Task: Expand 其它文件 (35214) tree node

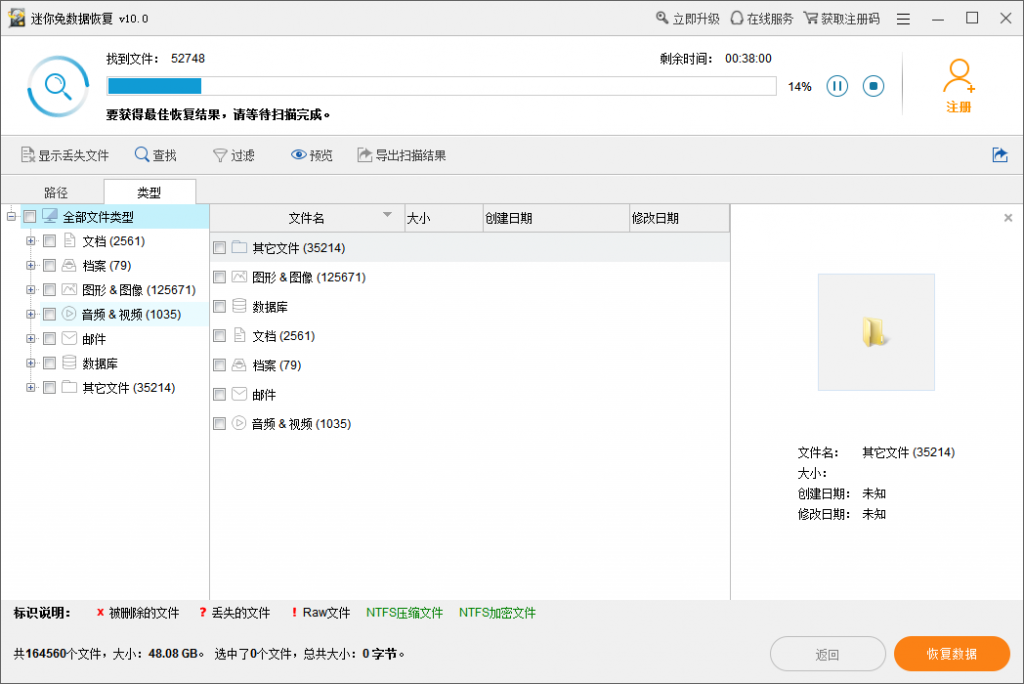Action: coord(30,387)
